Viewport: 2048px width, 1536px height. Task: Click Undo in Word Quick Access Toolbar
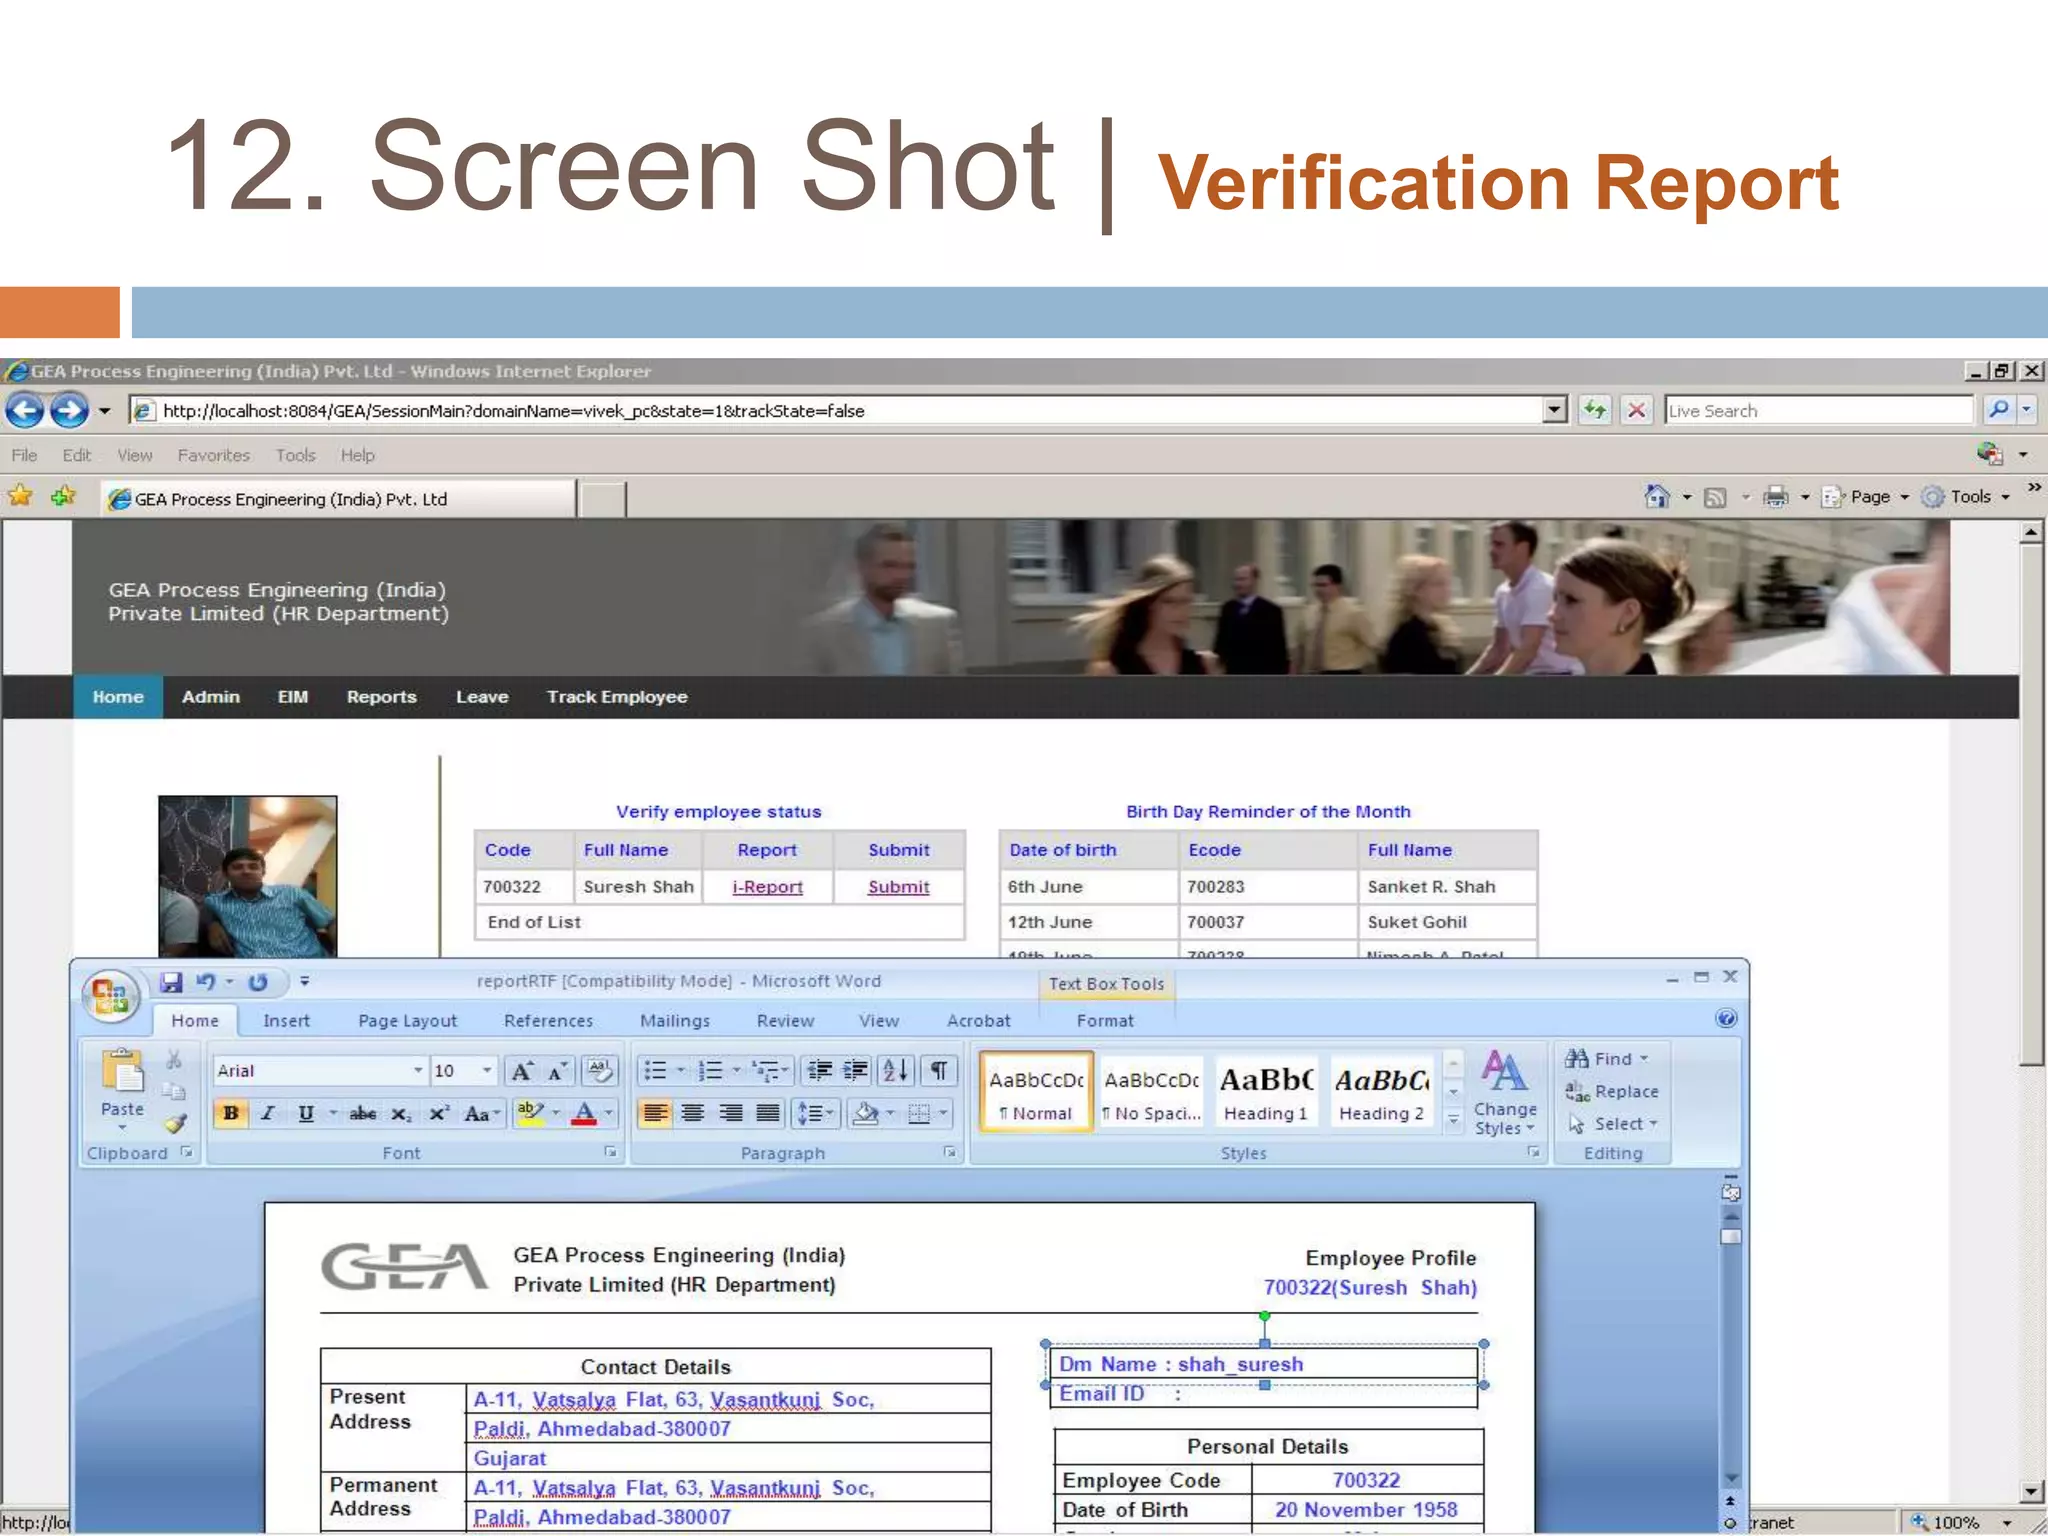pyautogui.click(x=206, y=982)
